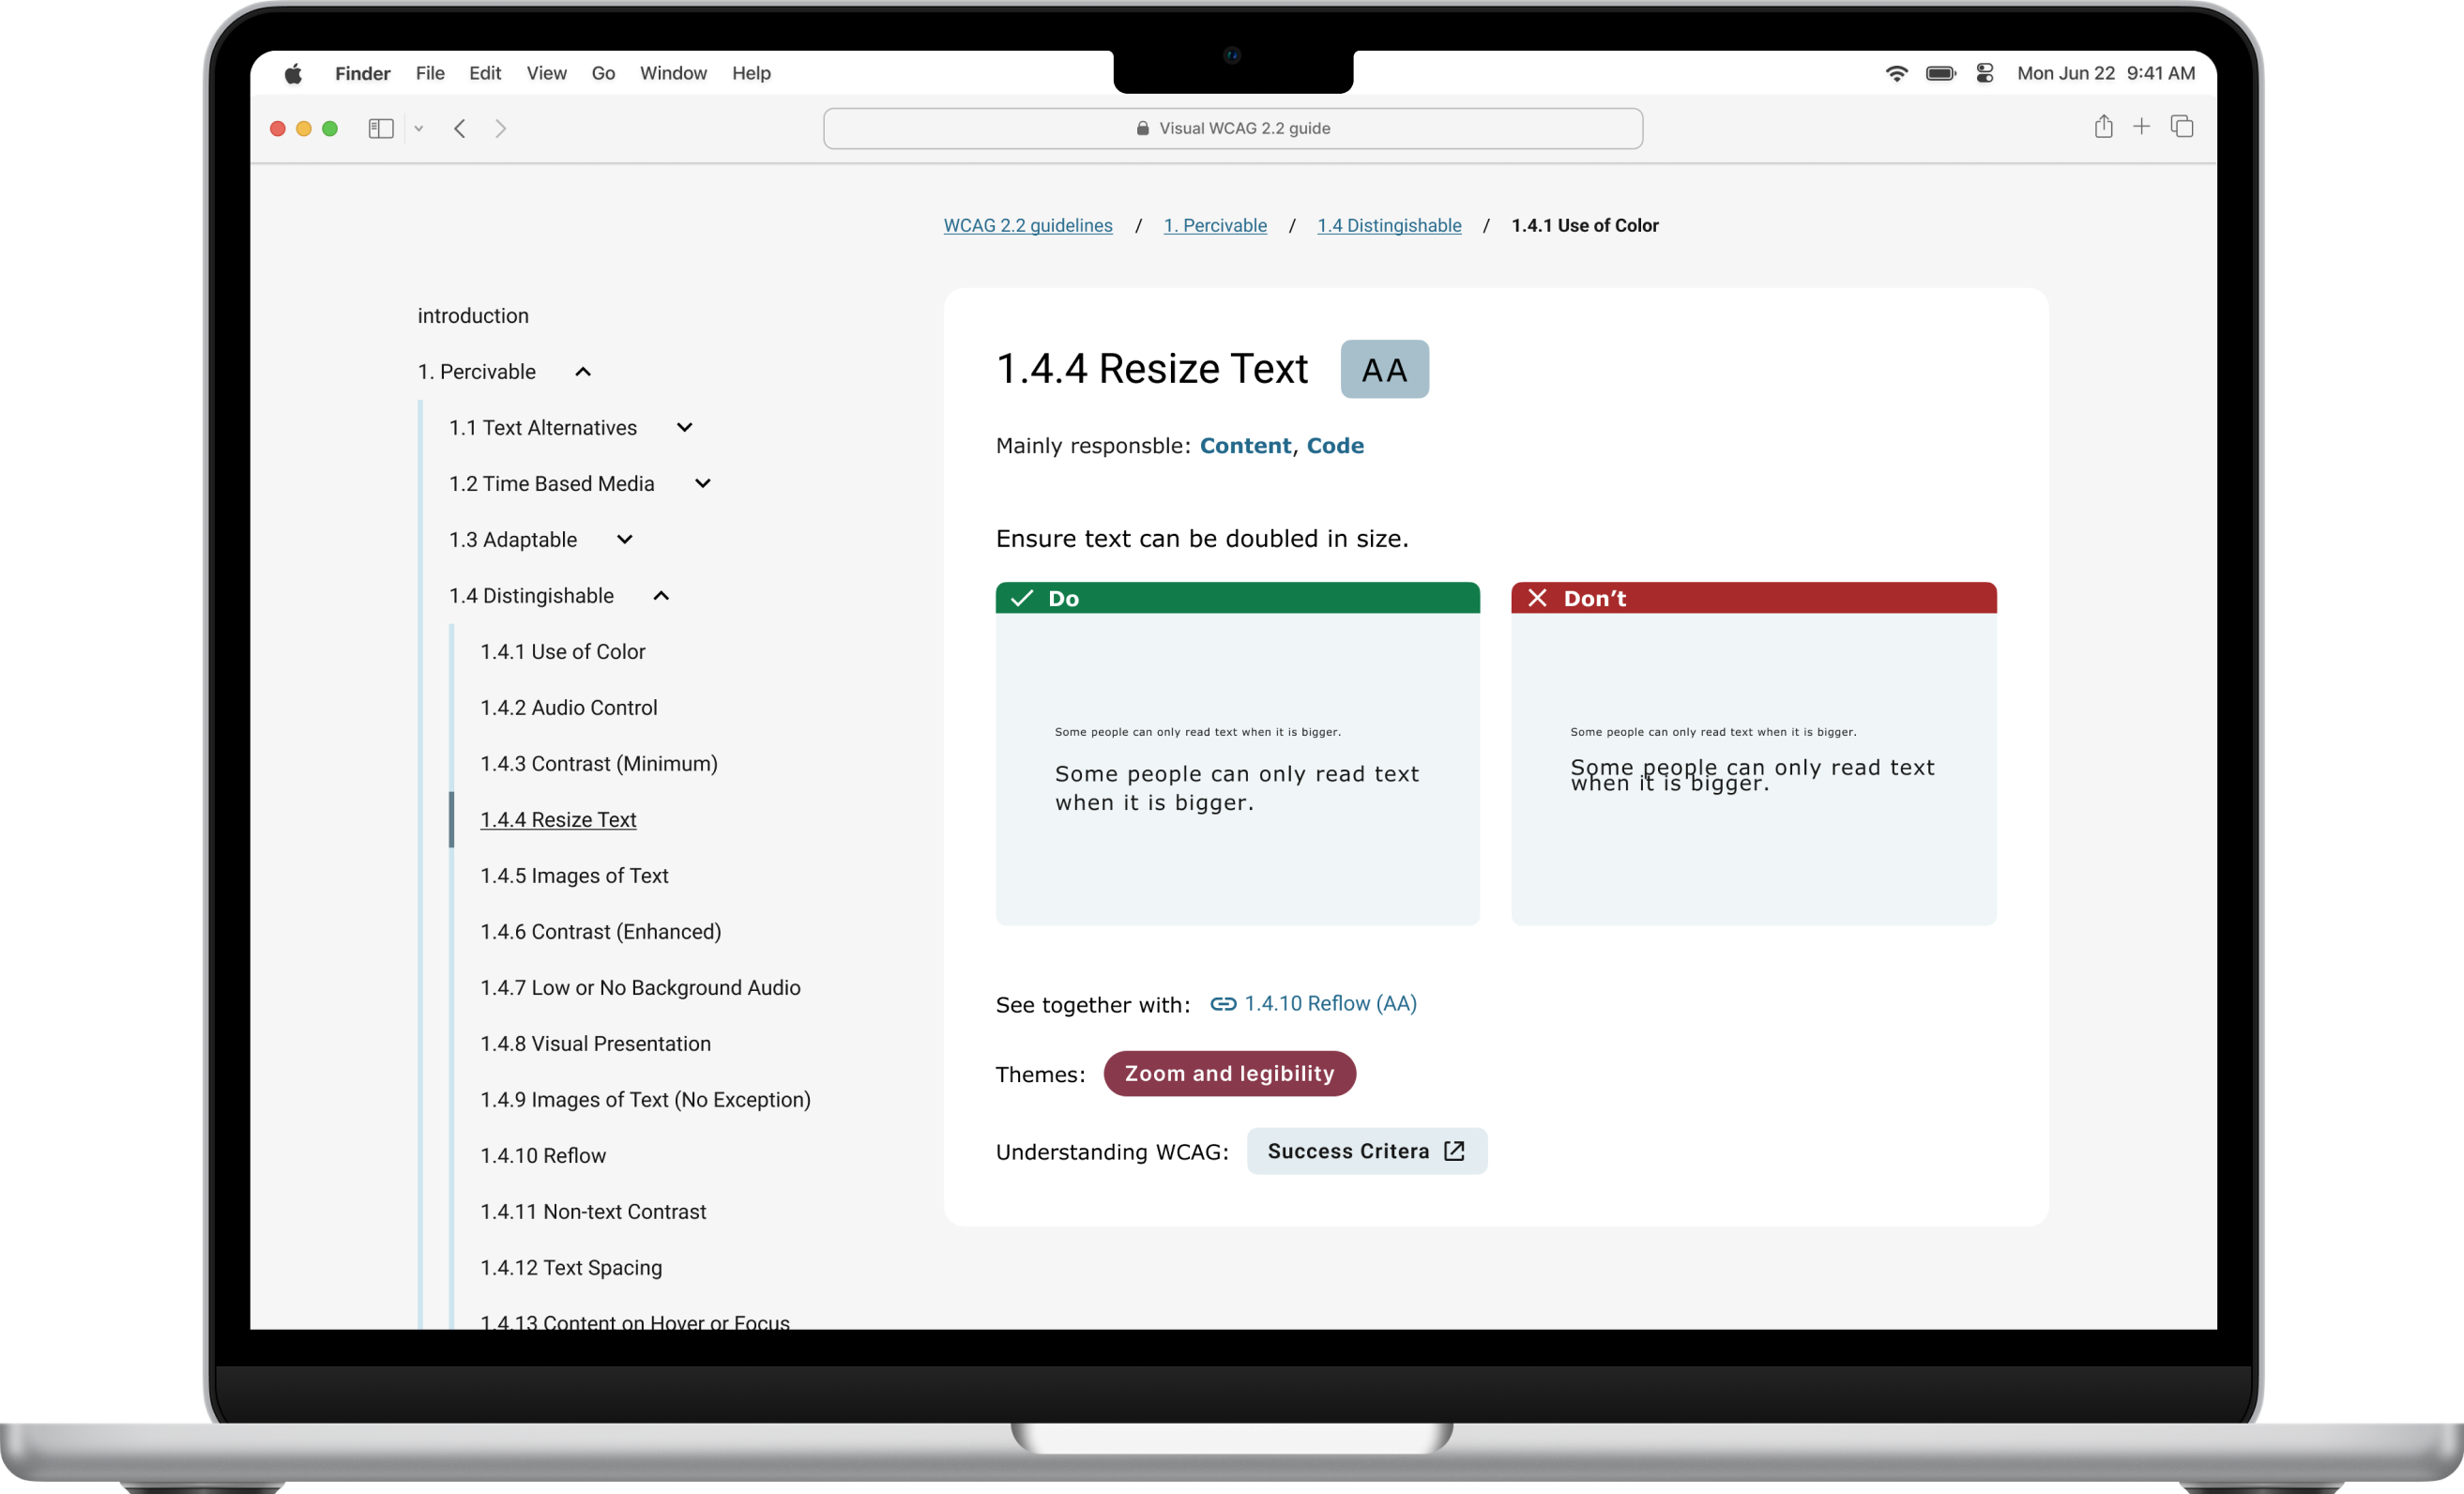The height and width of the screenshot is (1494, 2464).
Task: Open the Wi-Fi status icon
Action: click(x=1896, y=73)
